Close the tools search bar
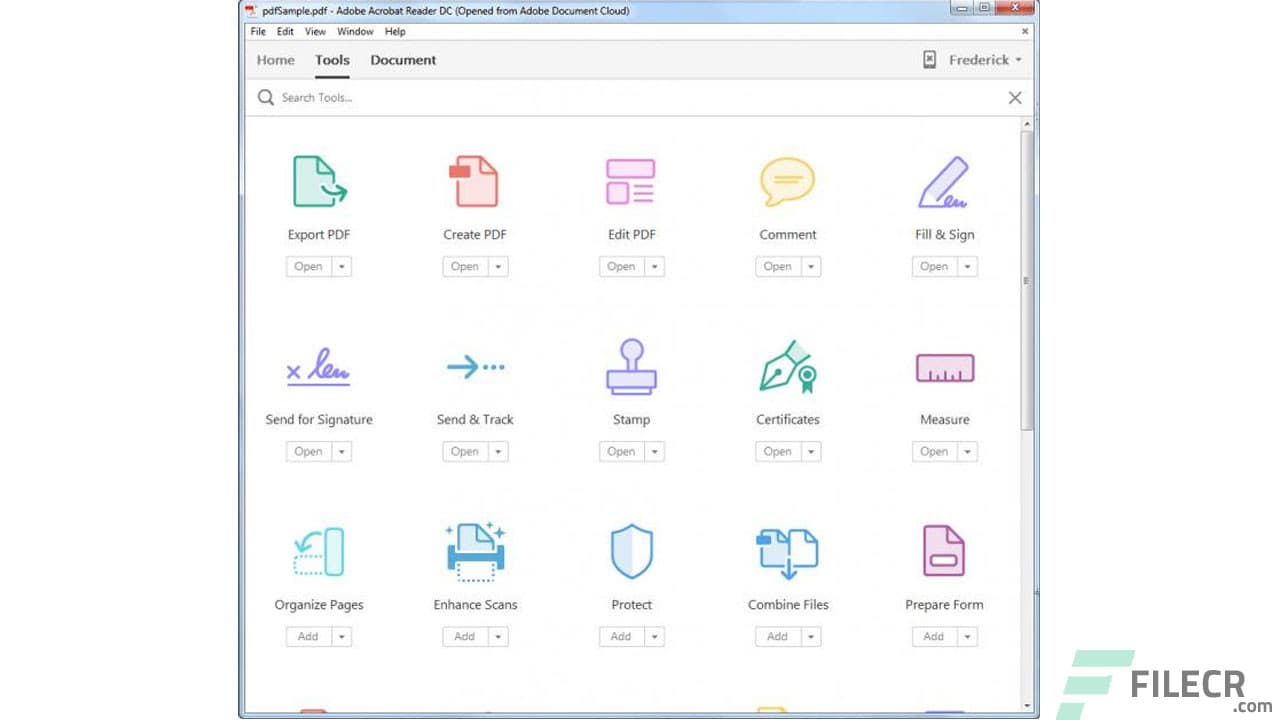1280x720 pixels. coord(1015,97)
